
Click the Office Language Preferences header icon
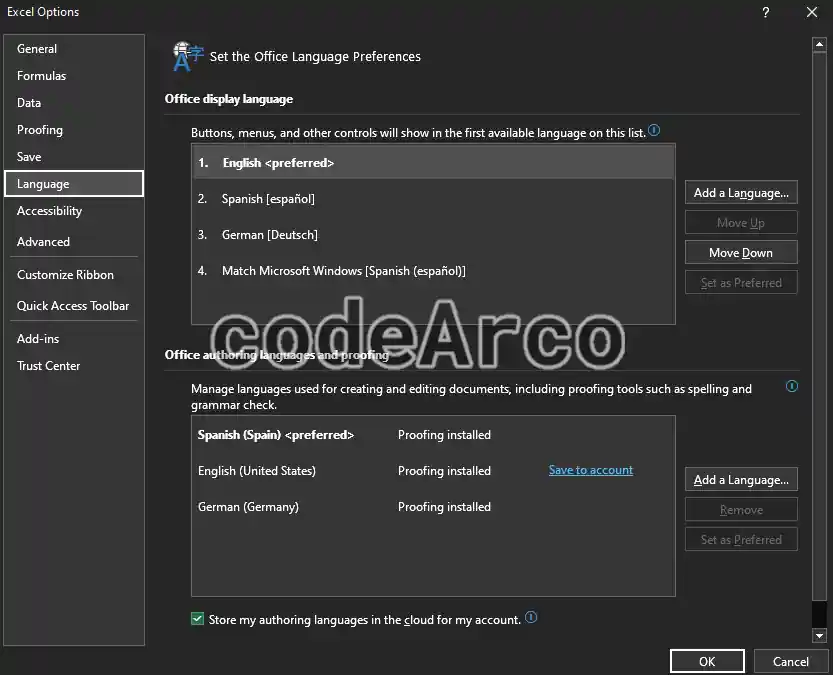click(x=187, y=56)
